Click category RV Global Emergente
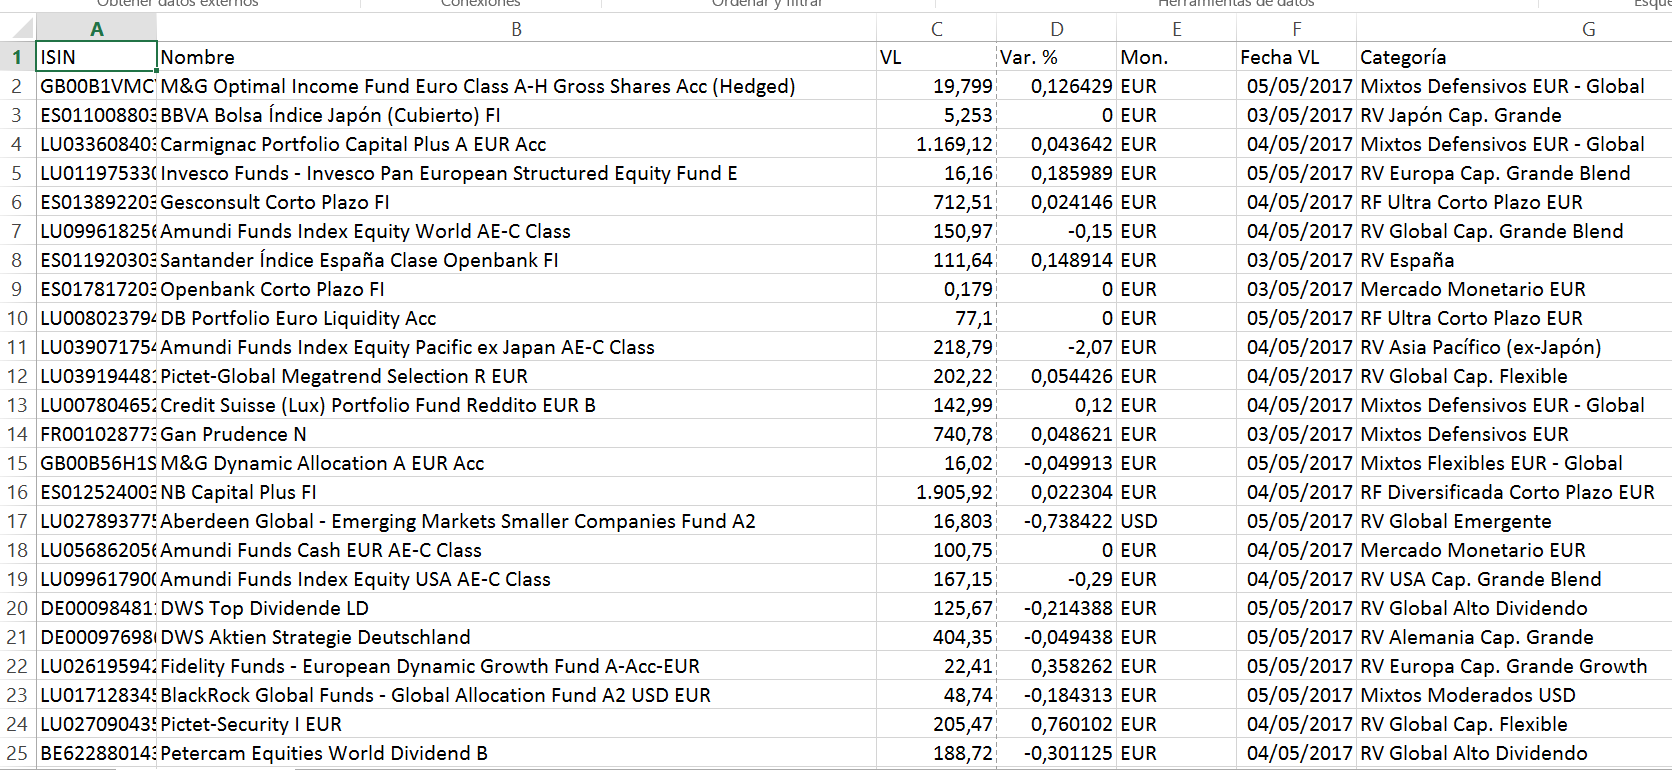This screenshot has height=770, width=1672. 1514,521
